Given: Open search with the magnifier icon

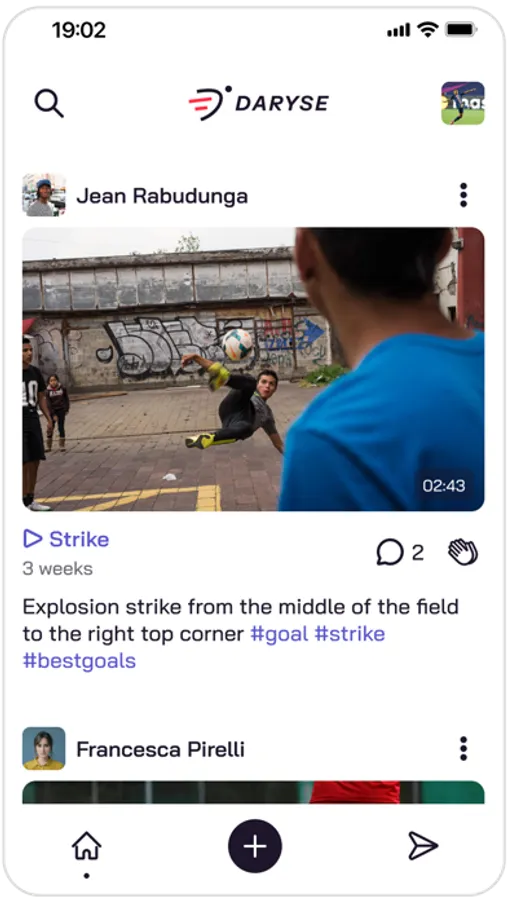Looking at the screenshot, I should pos(49,103).
